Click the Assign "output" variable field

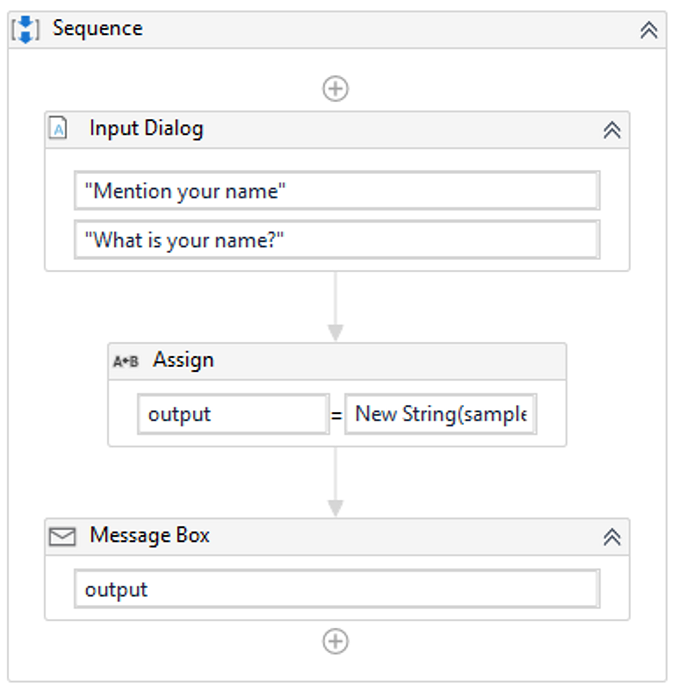click(233, 414)
